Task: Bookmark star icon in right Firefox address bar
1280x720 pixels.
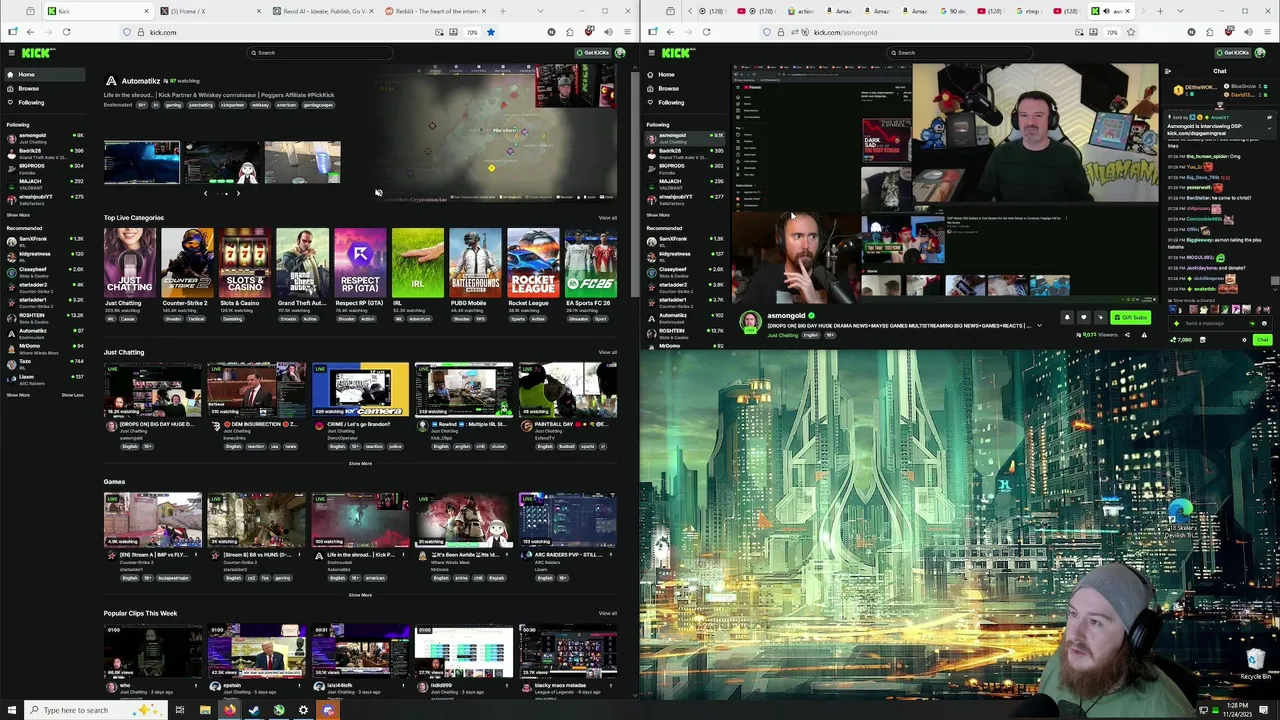Action: (1130, 32)
